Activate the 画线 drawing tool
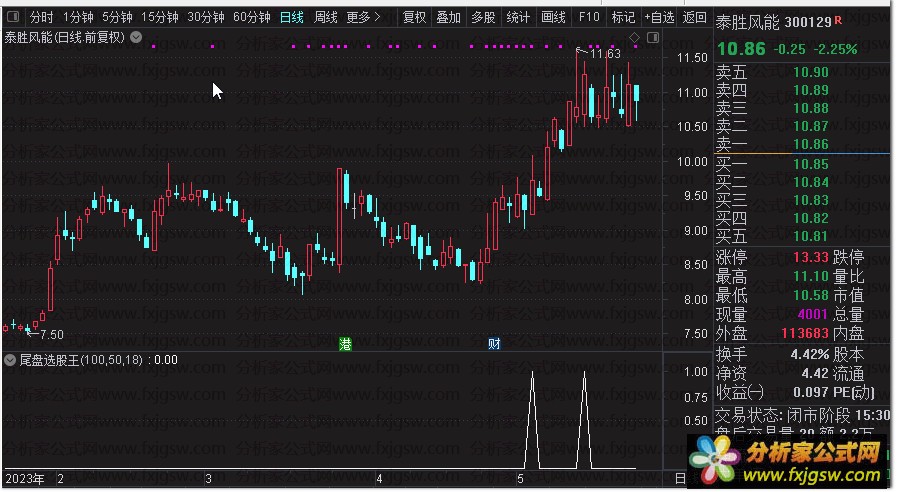897x492 pixels. click(x=553, y=17)
